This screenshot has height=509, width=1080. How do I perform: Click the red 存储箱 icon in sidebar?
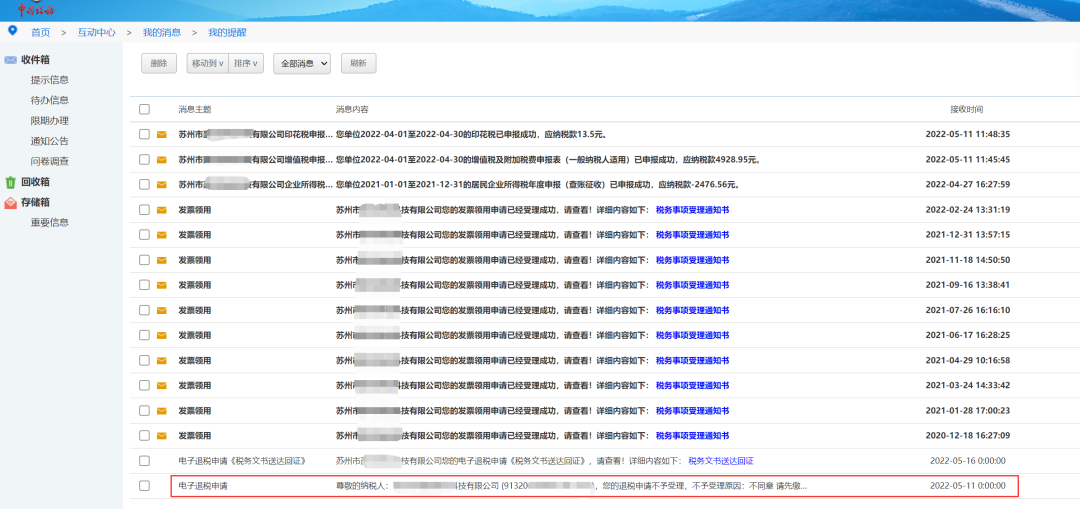11,202
